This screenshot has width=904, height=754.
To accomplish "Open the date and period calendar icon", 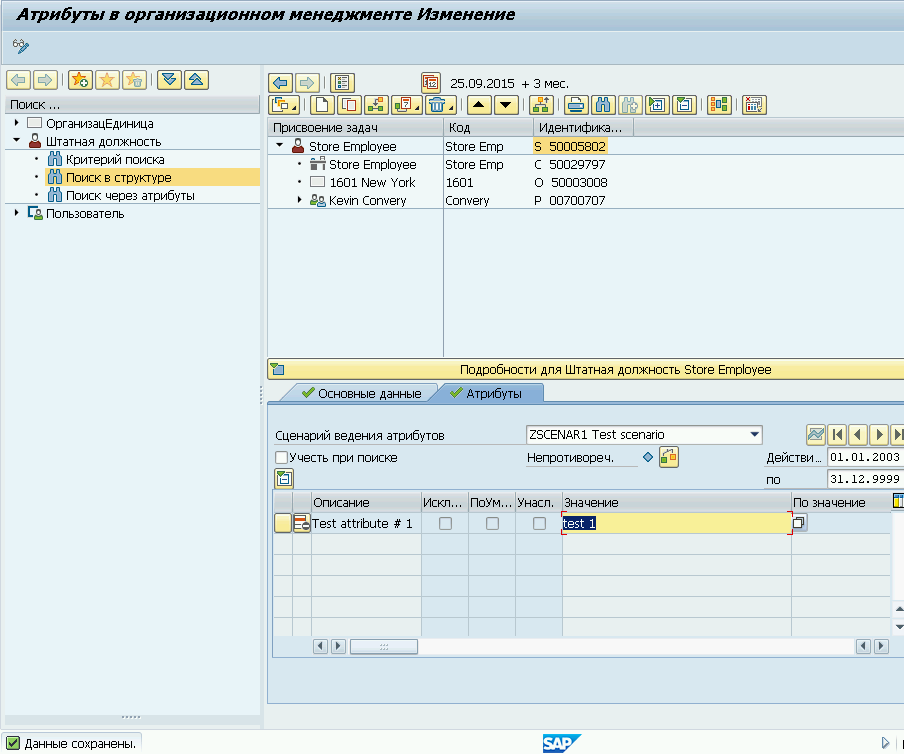I will (431, 83).
